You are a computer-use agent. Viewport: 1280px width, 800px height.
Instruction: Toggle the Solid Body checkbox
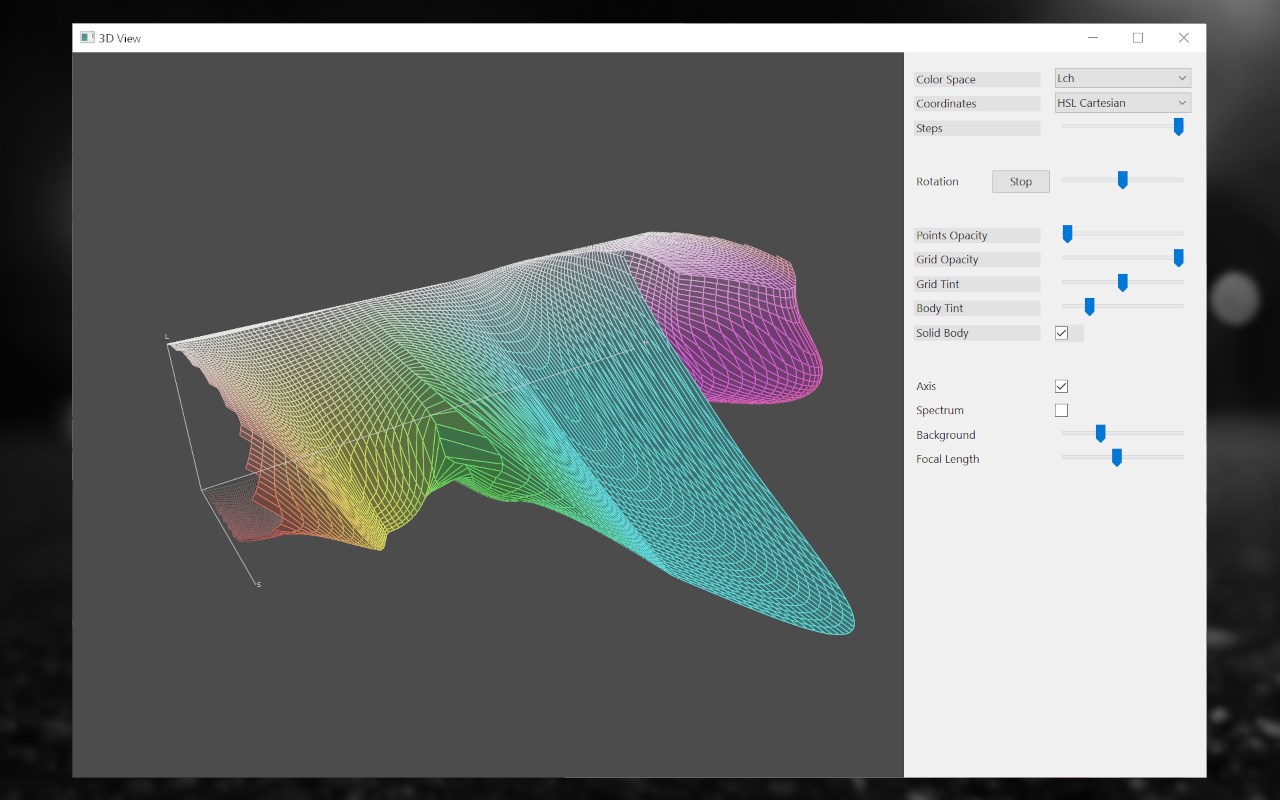[x=1062, y=333]
